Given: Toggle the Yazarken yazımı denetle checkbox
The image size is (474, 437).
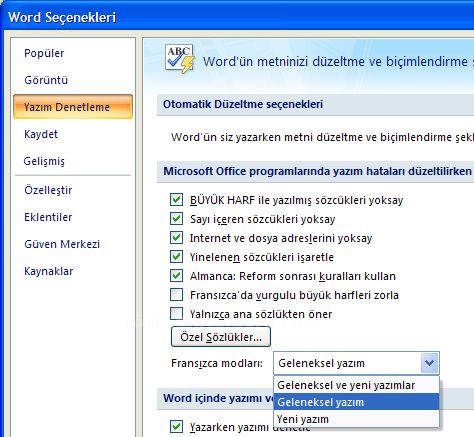Looking at the screenshot, I should tap(176, 427).
